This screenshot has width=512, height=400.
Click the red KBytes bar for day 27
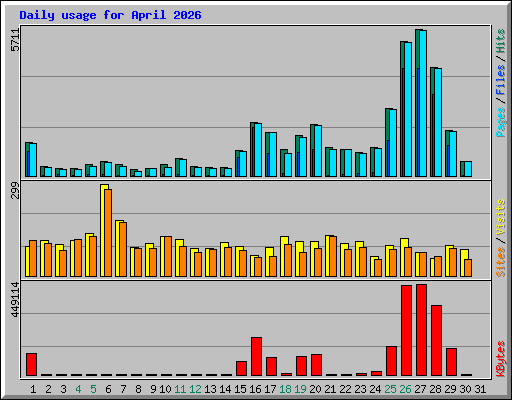coord(421,330)
